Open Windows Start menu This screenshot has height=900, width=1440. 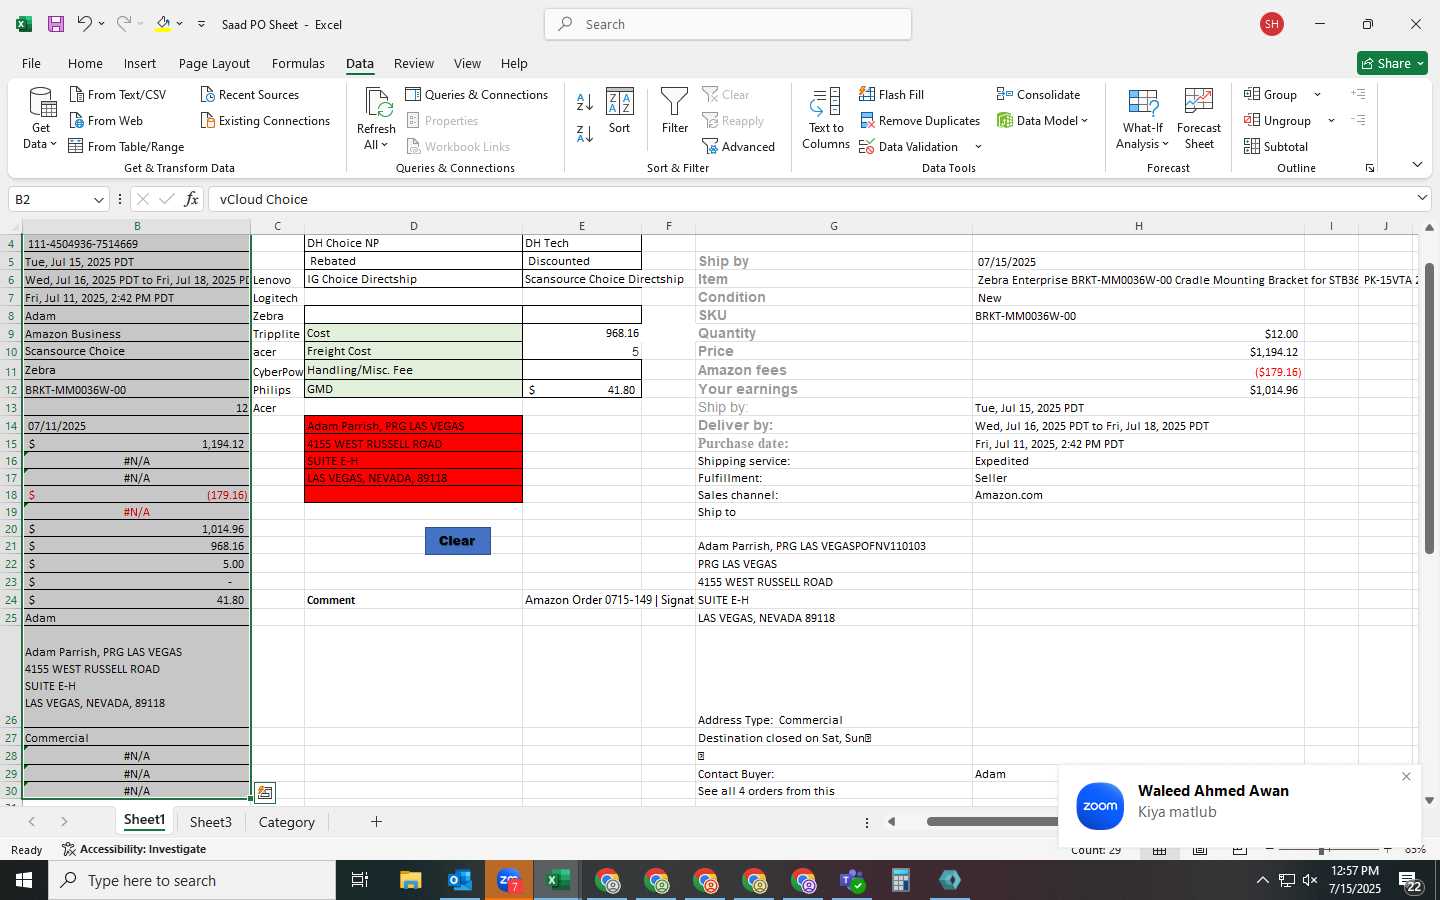pos(24,880)
